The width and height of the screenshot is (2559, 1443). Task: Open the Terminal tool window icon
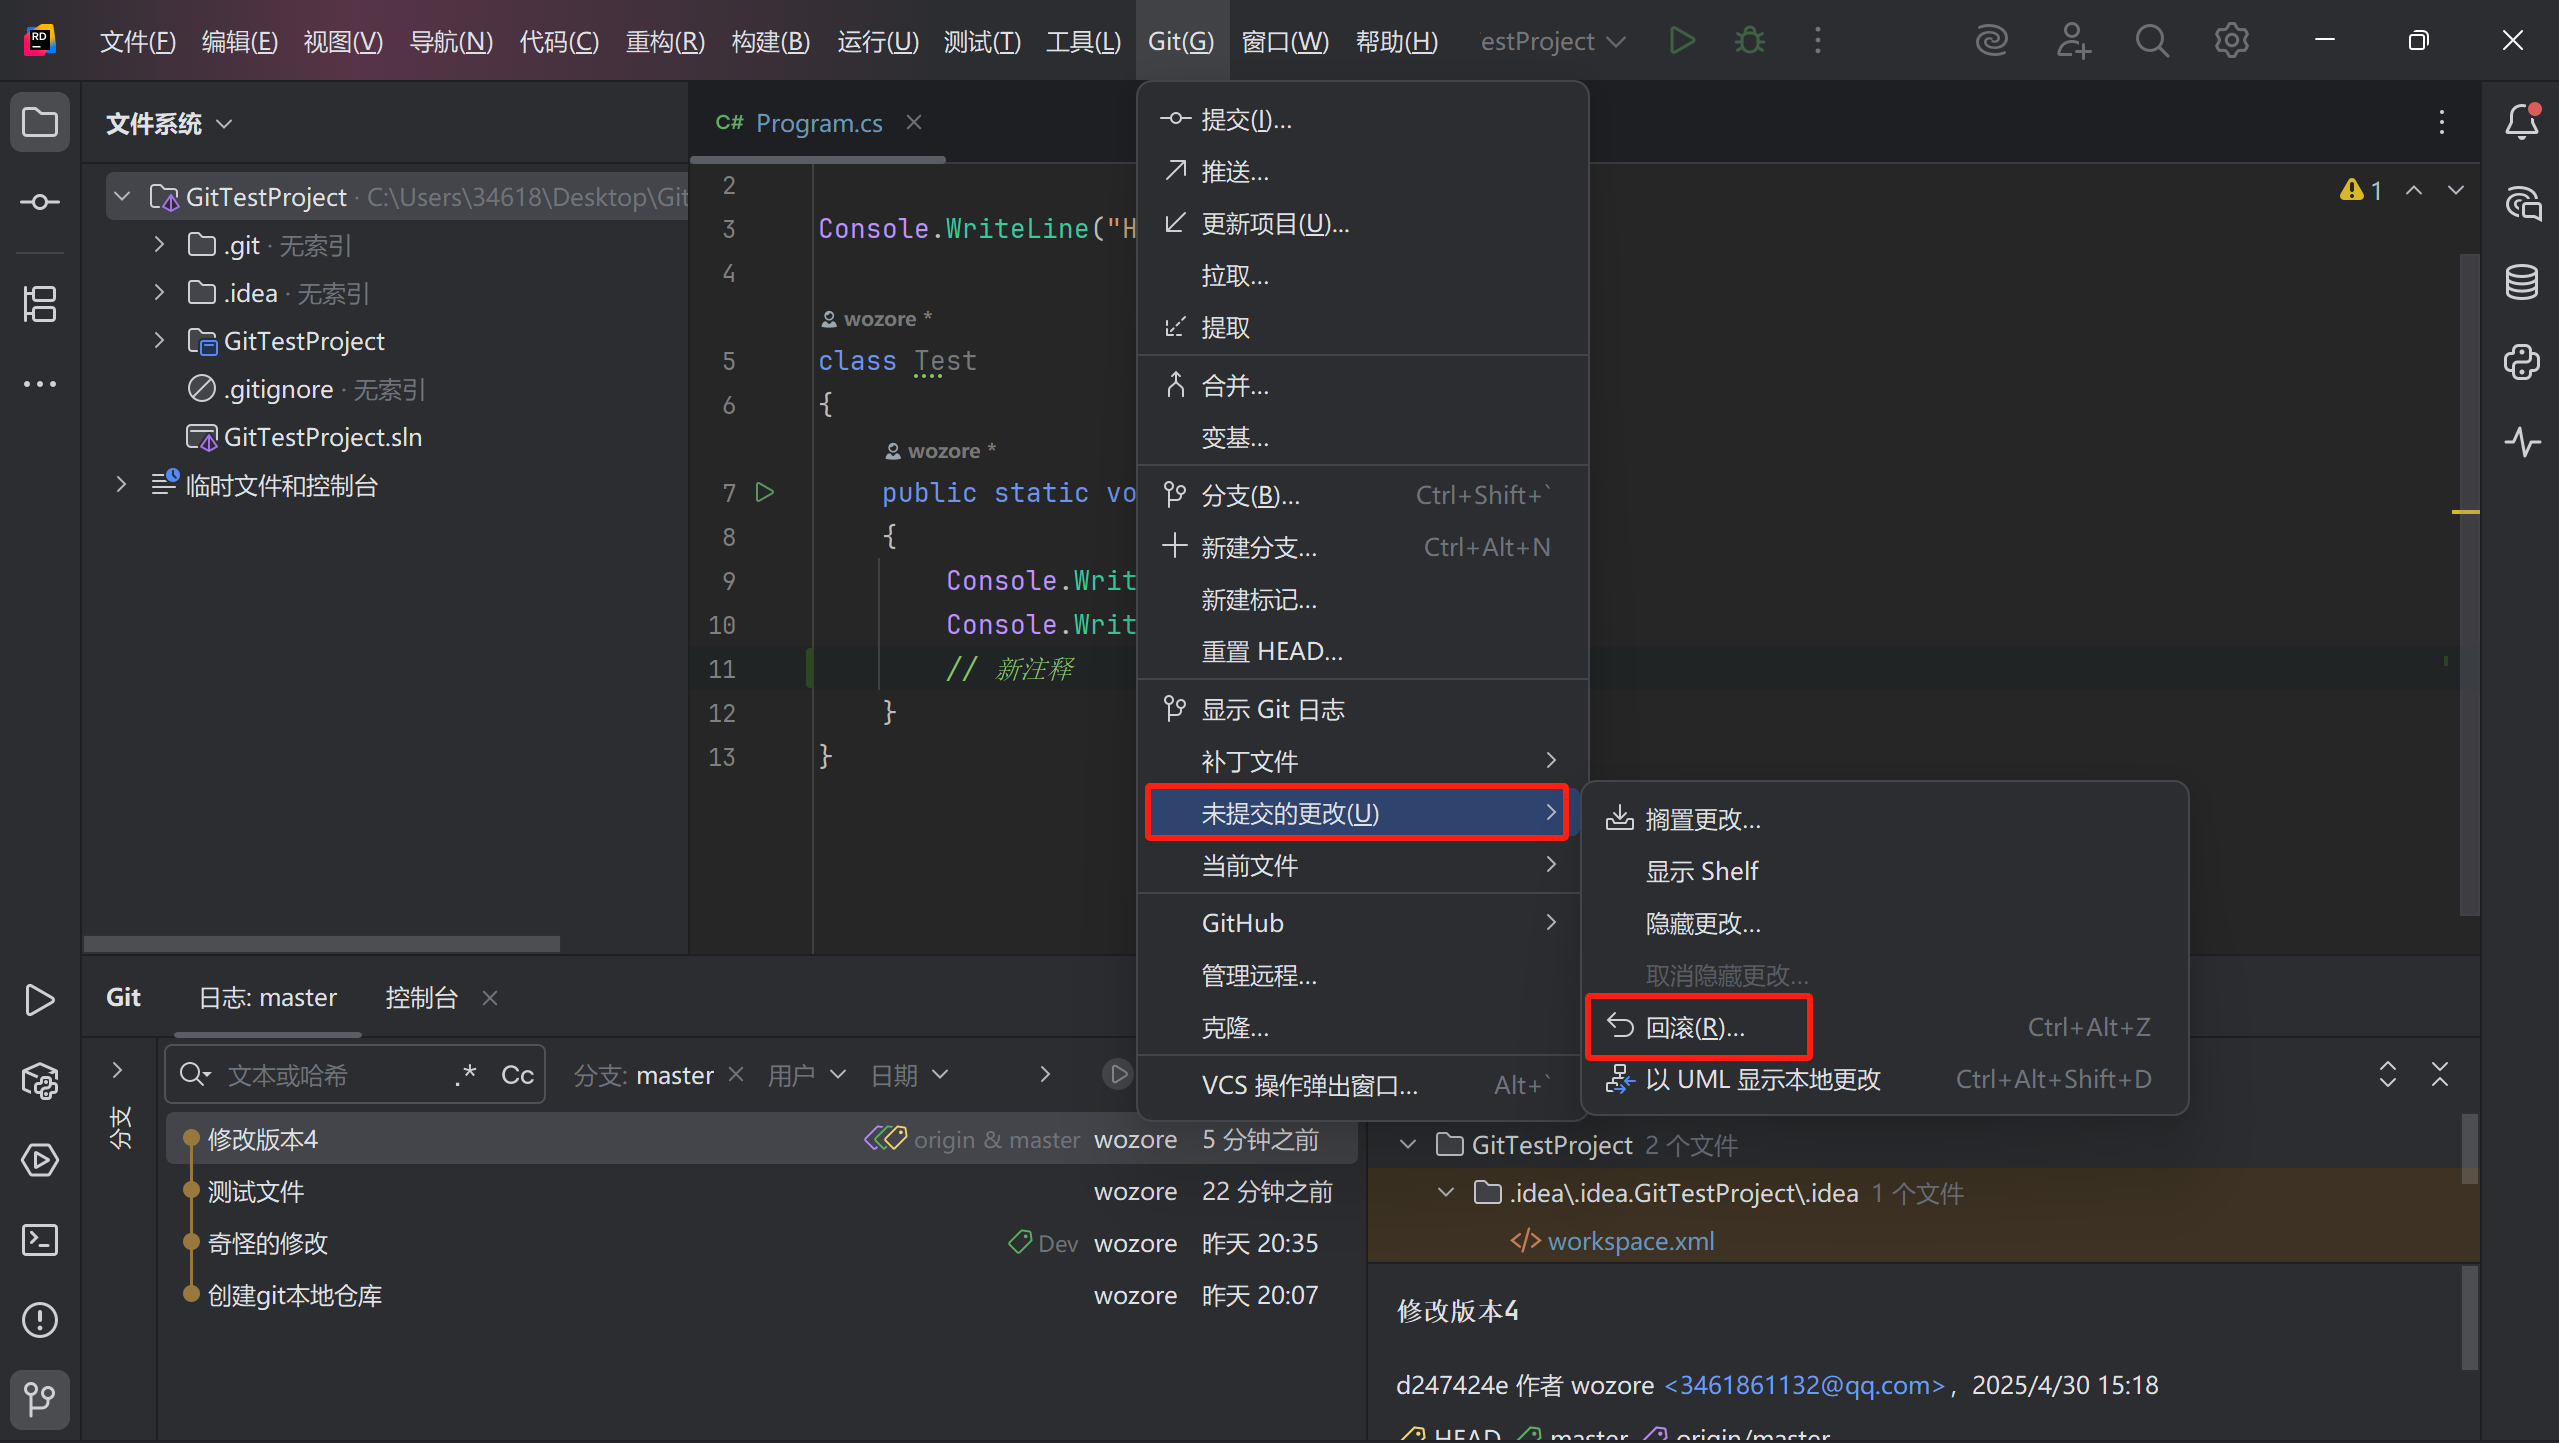pyautogui.click(x=40, y=1240)
